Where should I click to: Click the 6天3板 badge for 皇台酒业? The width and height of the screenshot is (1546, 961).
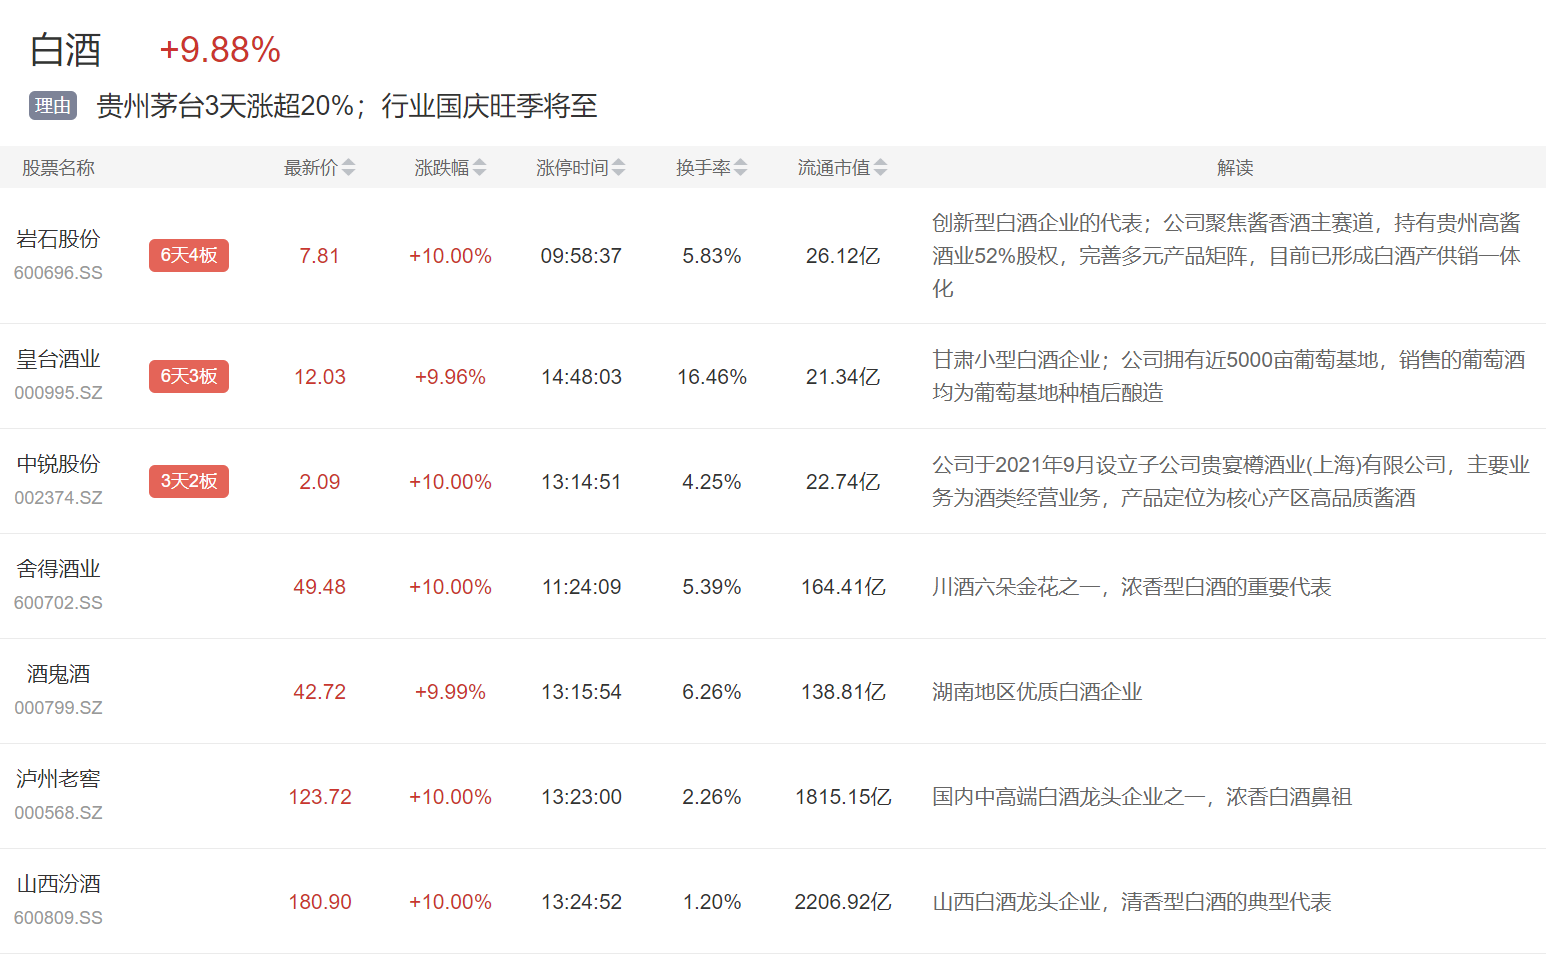tap(189, 377)
